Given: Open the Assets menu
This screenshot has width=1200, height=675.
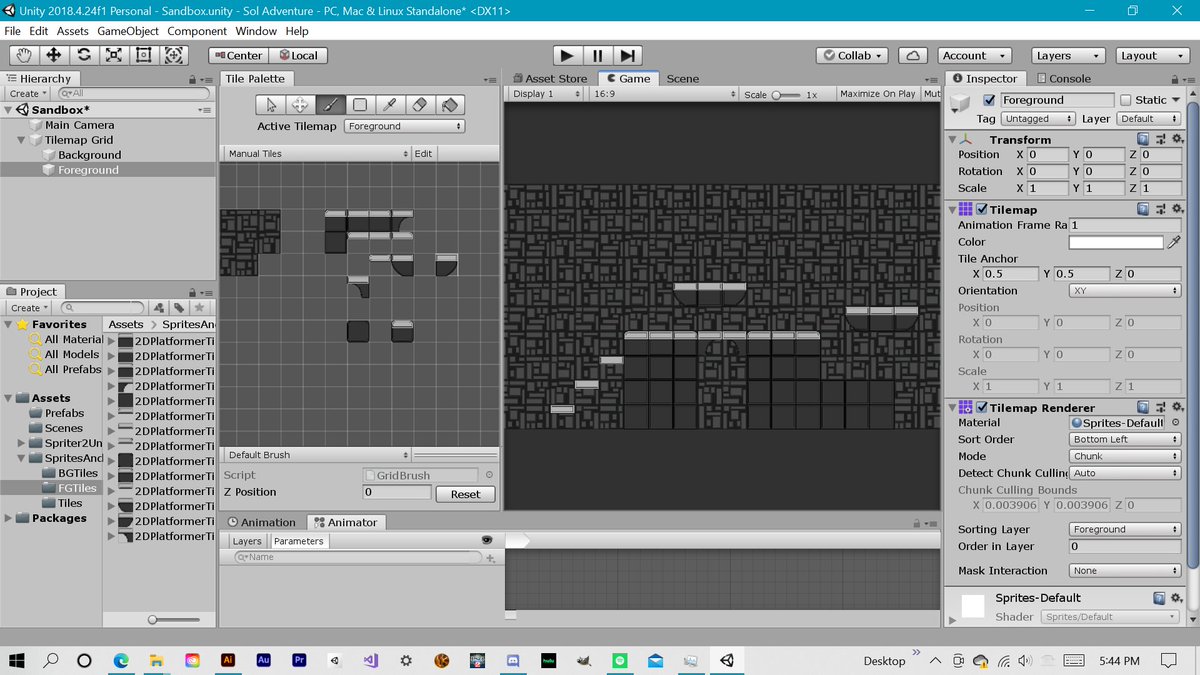Looking at the screenshot, I should pos(72,31).
